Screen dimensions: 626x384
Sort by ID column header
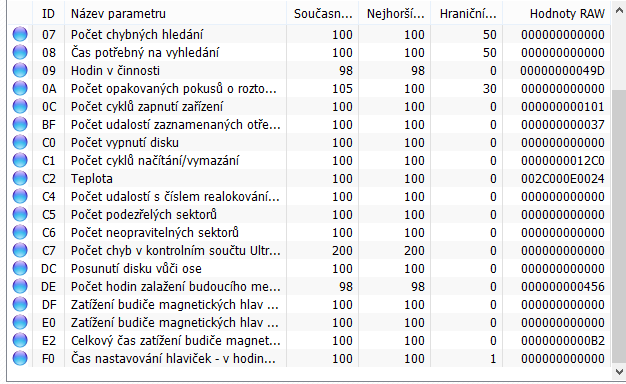click(x=48, y=14)
